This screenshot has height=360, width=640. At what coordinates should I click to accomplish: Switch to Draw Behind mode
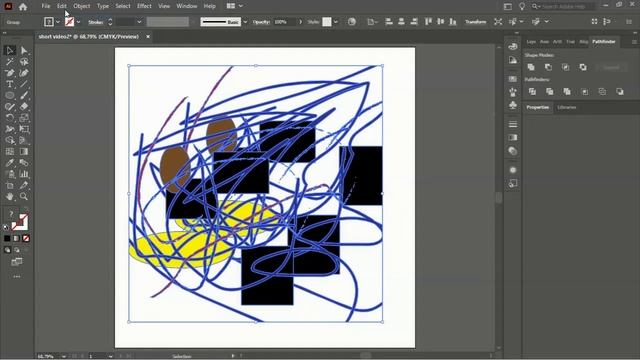(17, 250)
